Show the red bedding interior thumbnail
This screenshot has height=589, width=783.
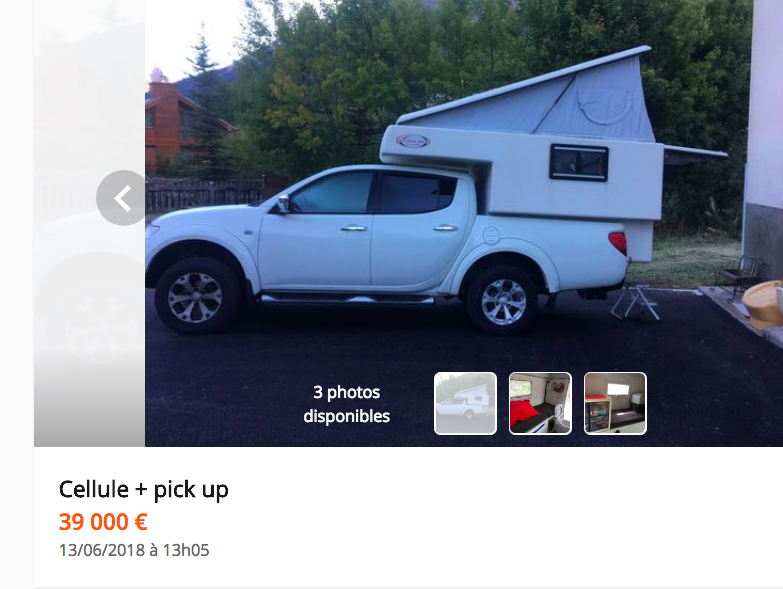point(540,403)
